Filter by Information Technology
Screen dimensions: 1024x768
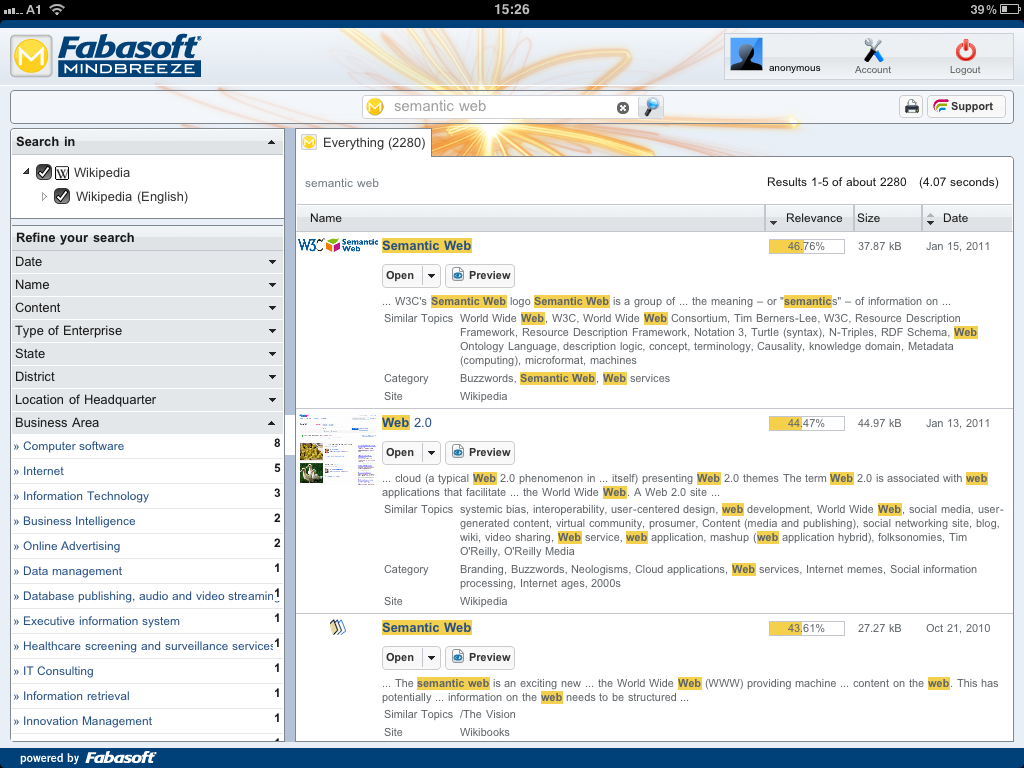pos(86,496)
